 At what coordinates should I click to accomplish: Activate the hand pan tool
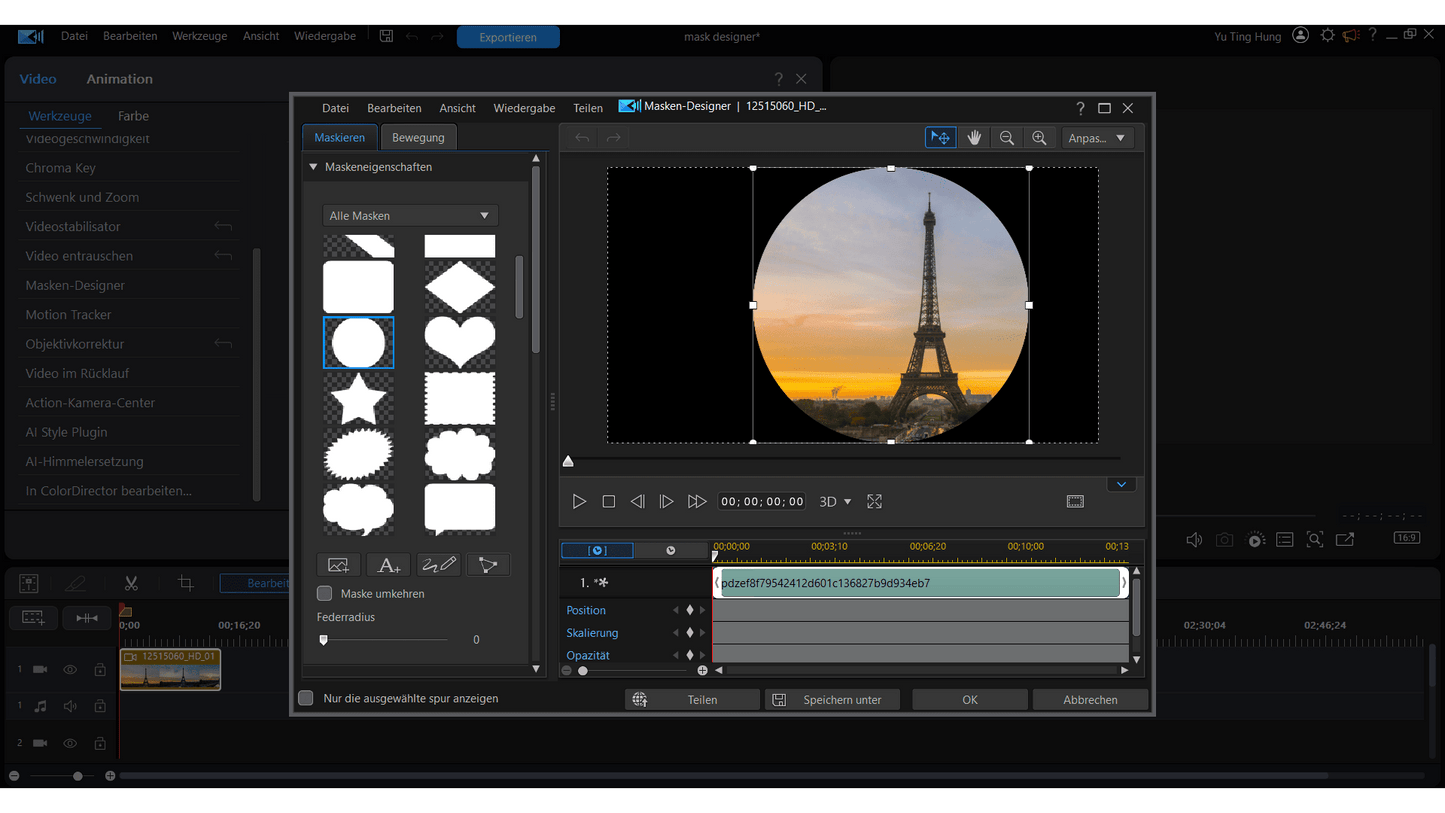point(974,138)
